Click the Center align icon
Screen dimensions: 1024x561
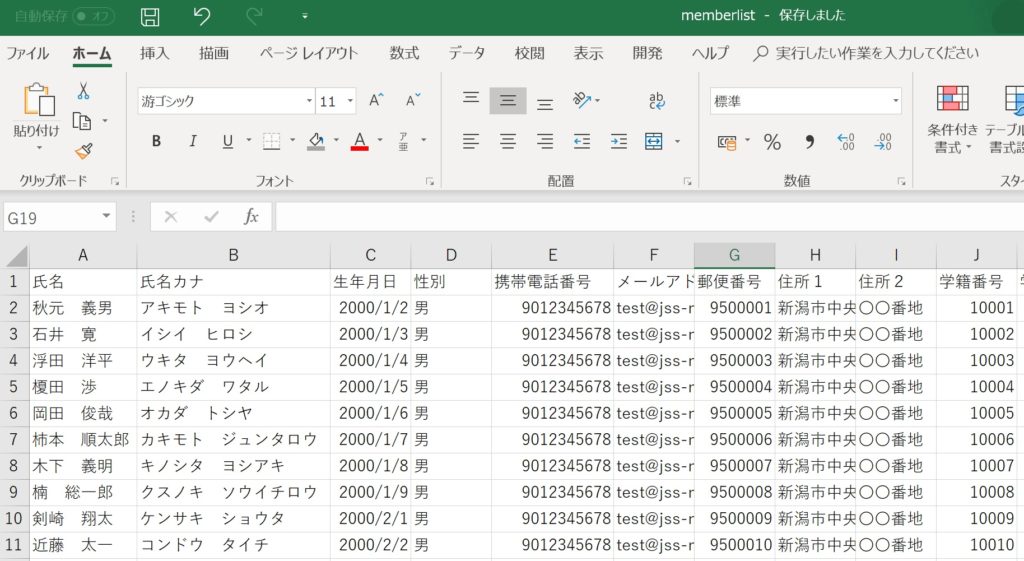point(507,141)
